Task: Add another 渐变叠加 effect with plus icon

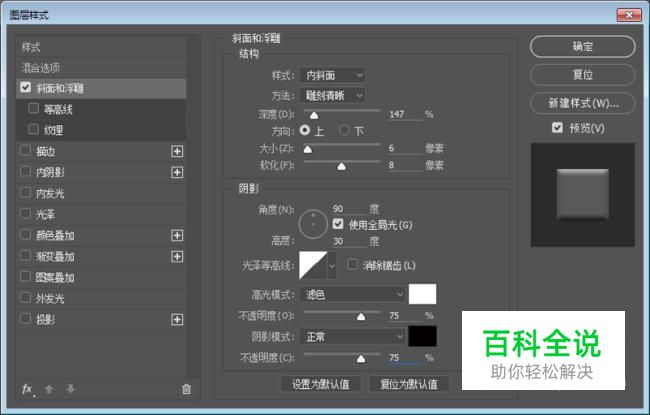Action: coord(177,257)
